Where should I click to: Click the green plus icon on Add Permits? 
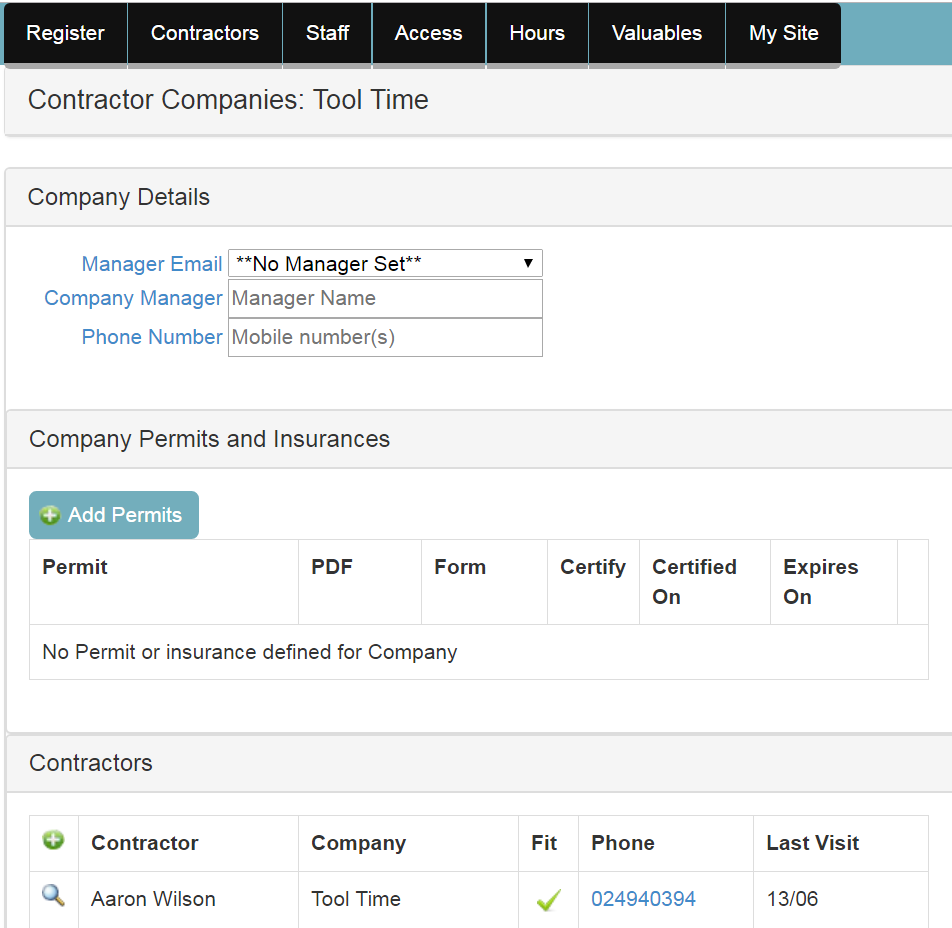tap(50, 515)
